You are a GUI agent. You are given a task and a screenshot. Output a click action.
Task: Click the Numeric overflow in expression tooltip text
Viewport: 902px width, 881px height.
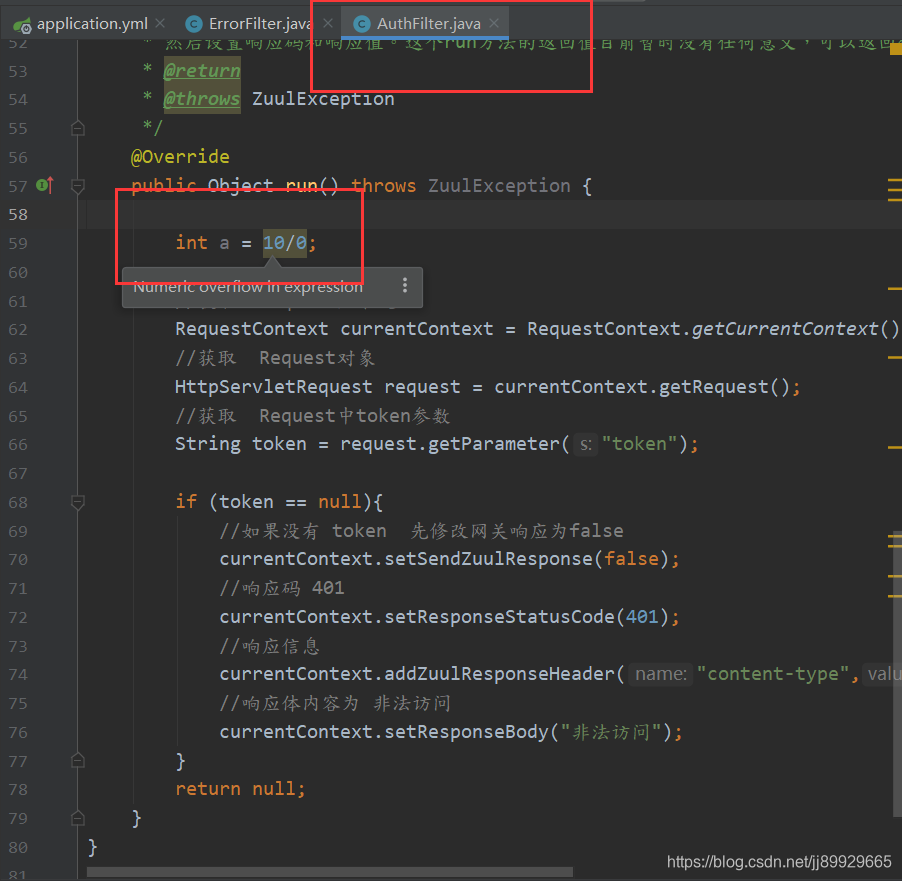tap(248, 287)
